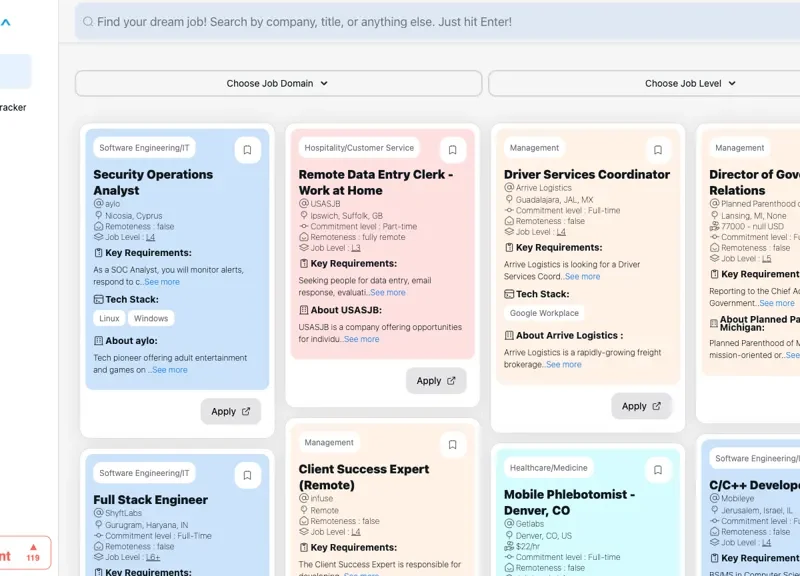This screenshot has height=576, width=800.
Task: Click the search magnifier icon
Action: (x=88, y=22)
